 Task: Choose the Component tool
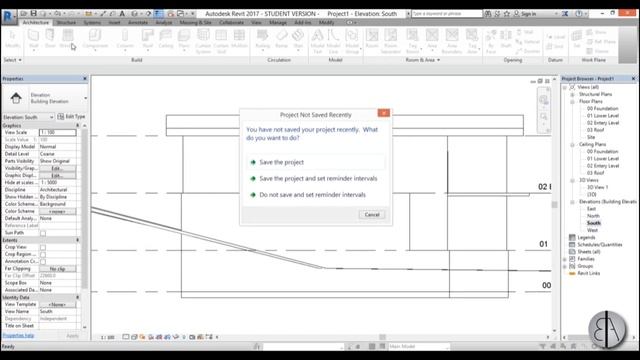pyautogui.click(x=95, y=39)
